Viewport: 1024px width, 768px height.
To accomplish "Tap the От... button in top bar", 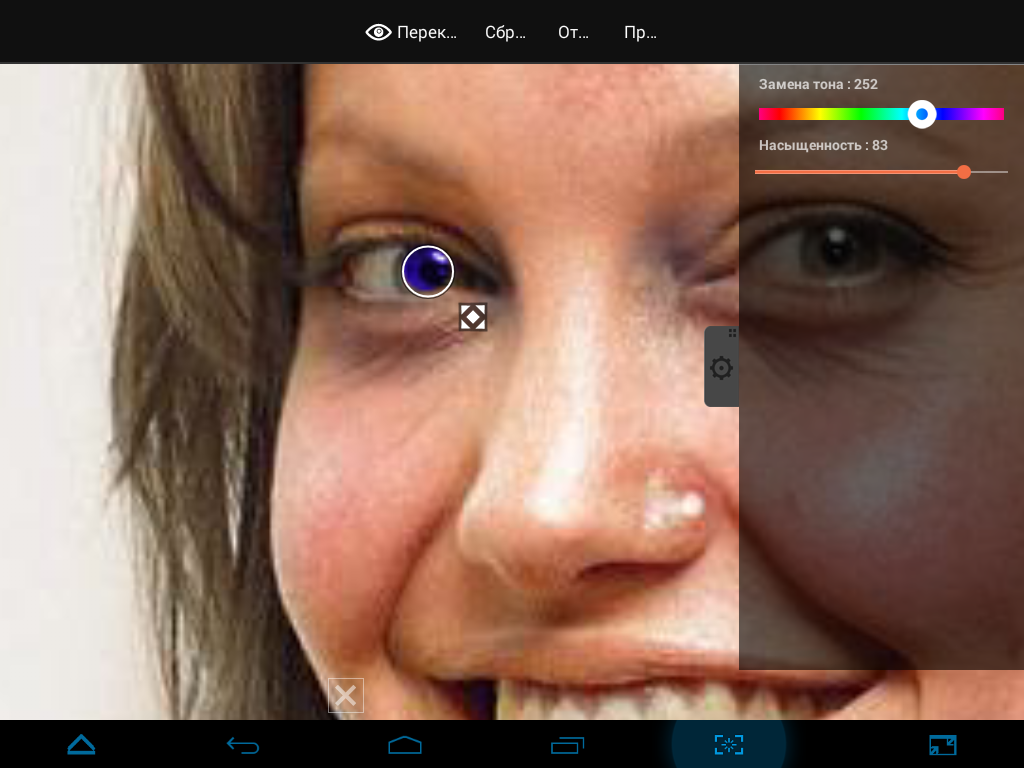I will coord(573,33).
